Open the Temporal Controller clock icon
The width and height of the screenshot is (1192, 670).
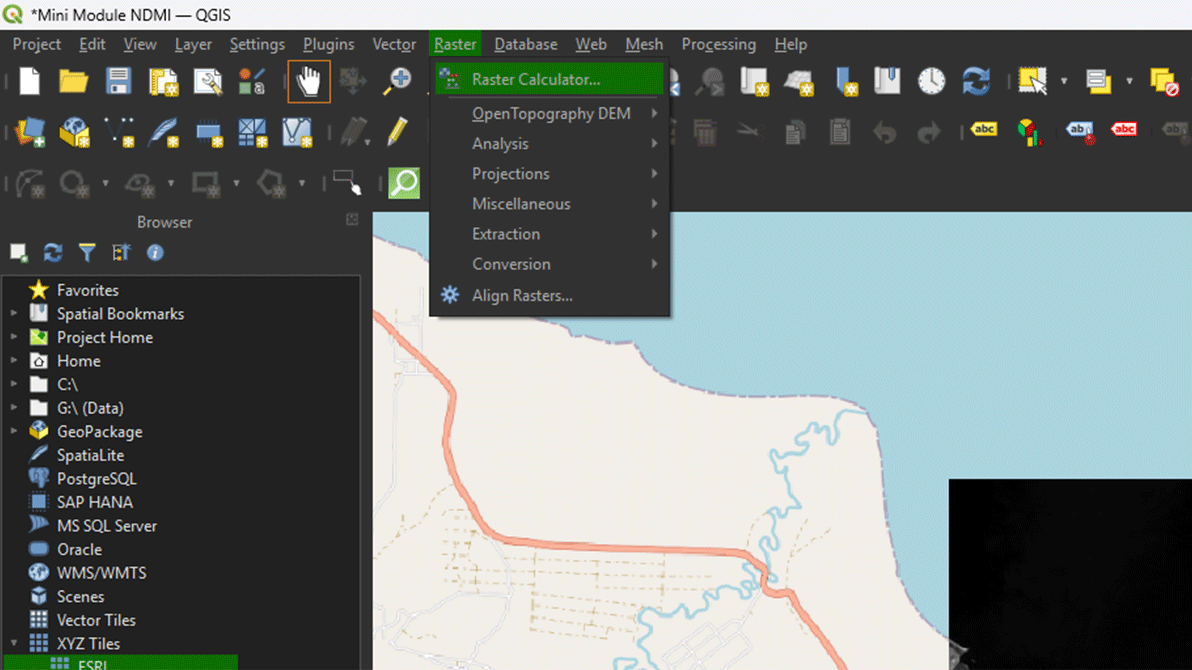(931, 82)
